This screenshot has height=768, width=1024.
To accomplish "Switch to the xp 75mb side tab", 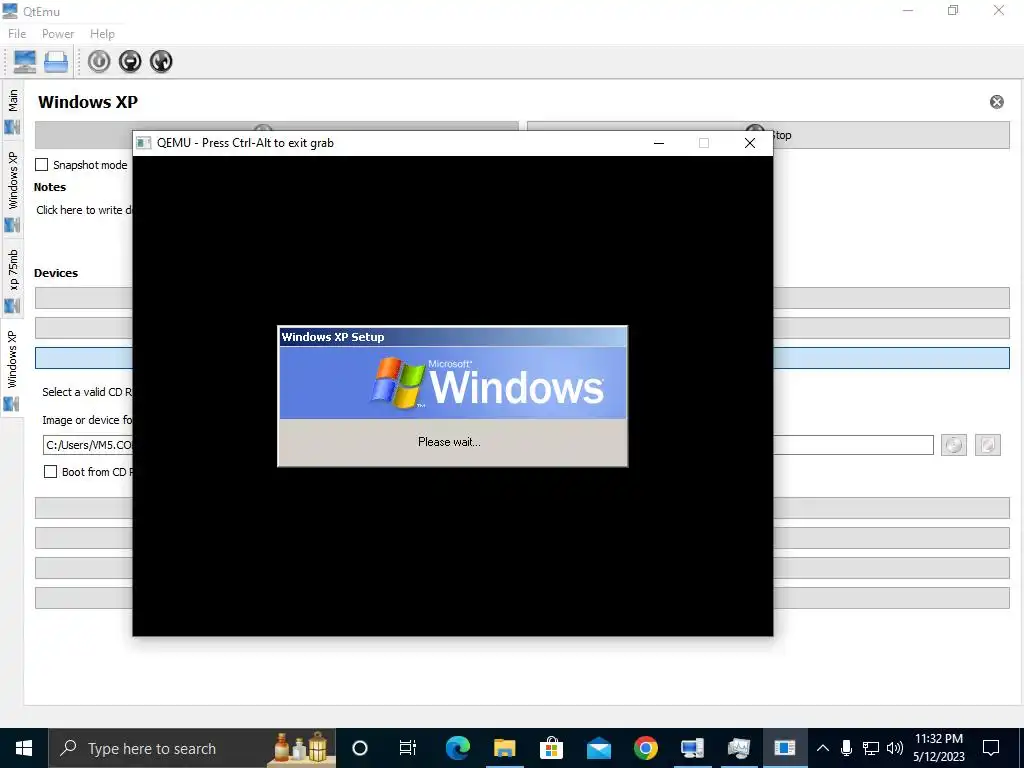I will pyautogui.click(x=12, y=280).
